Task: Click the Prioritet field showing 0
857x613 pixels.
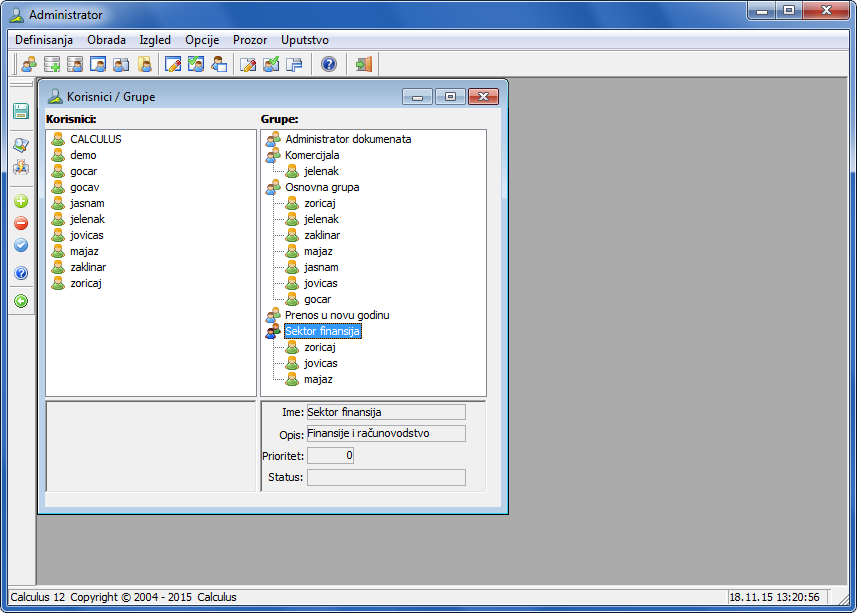Action: point(330,456)
